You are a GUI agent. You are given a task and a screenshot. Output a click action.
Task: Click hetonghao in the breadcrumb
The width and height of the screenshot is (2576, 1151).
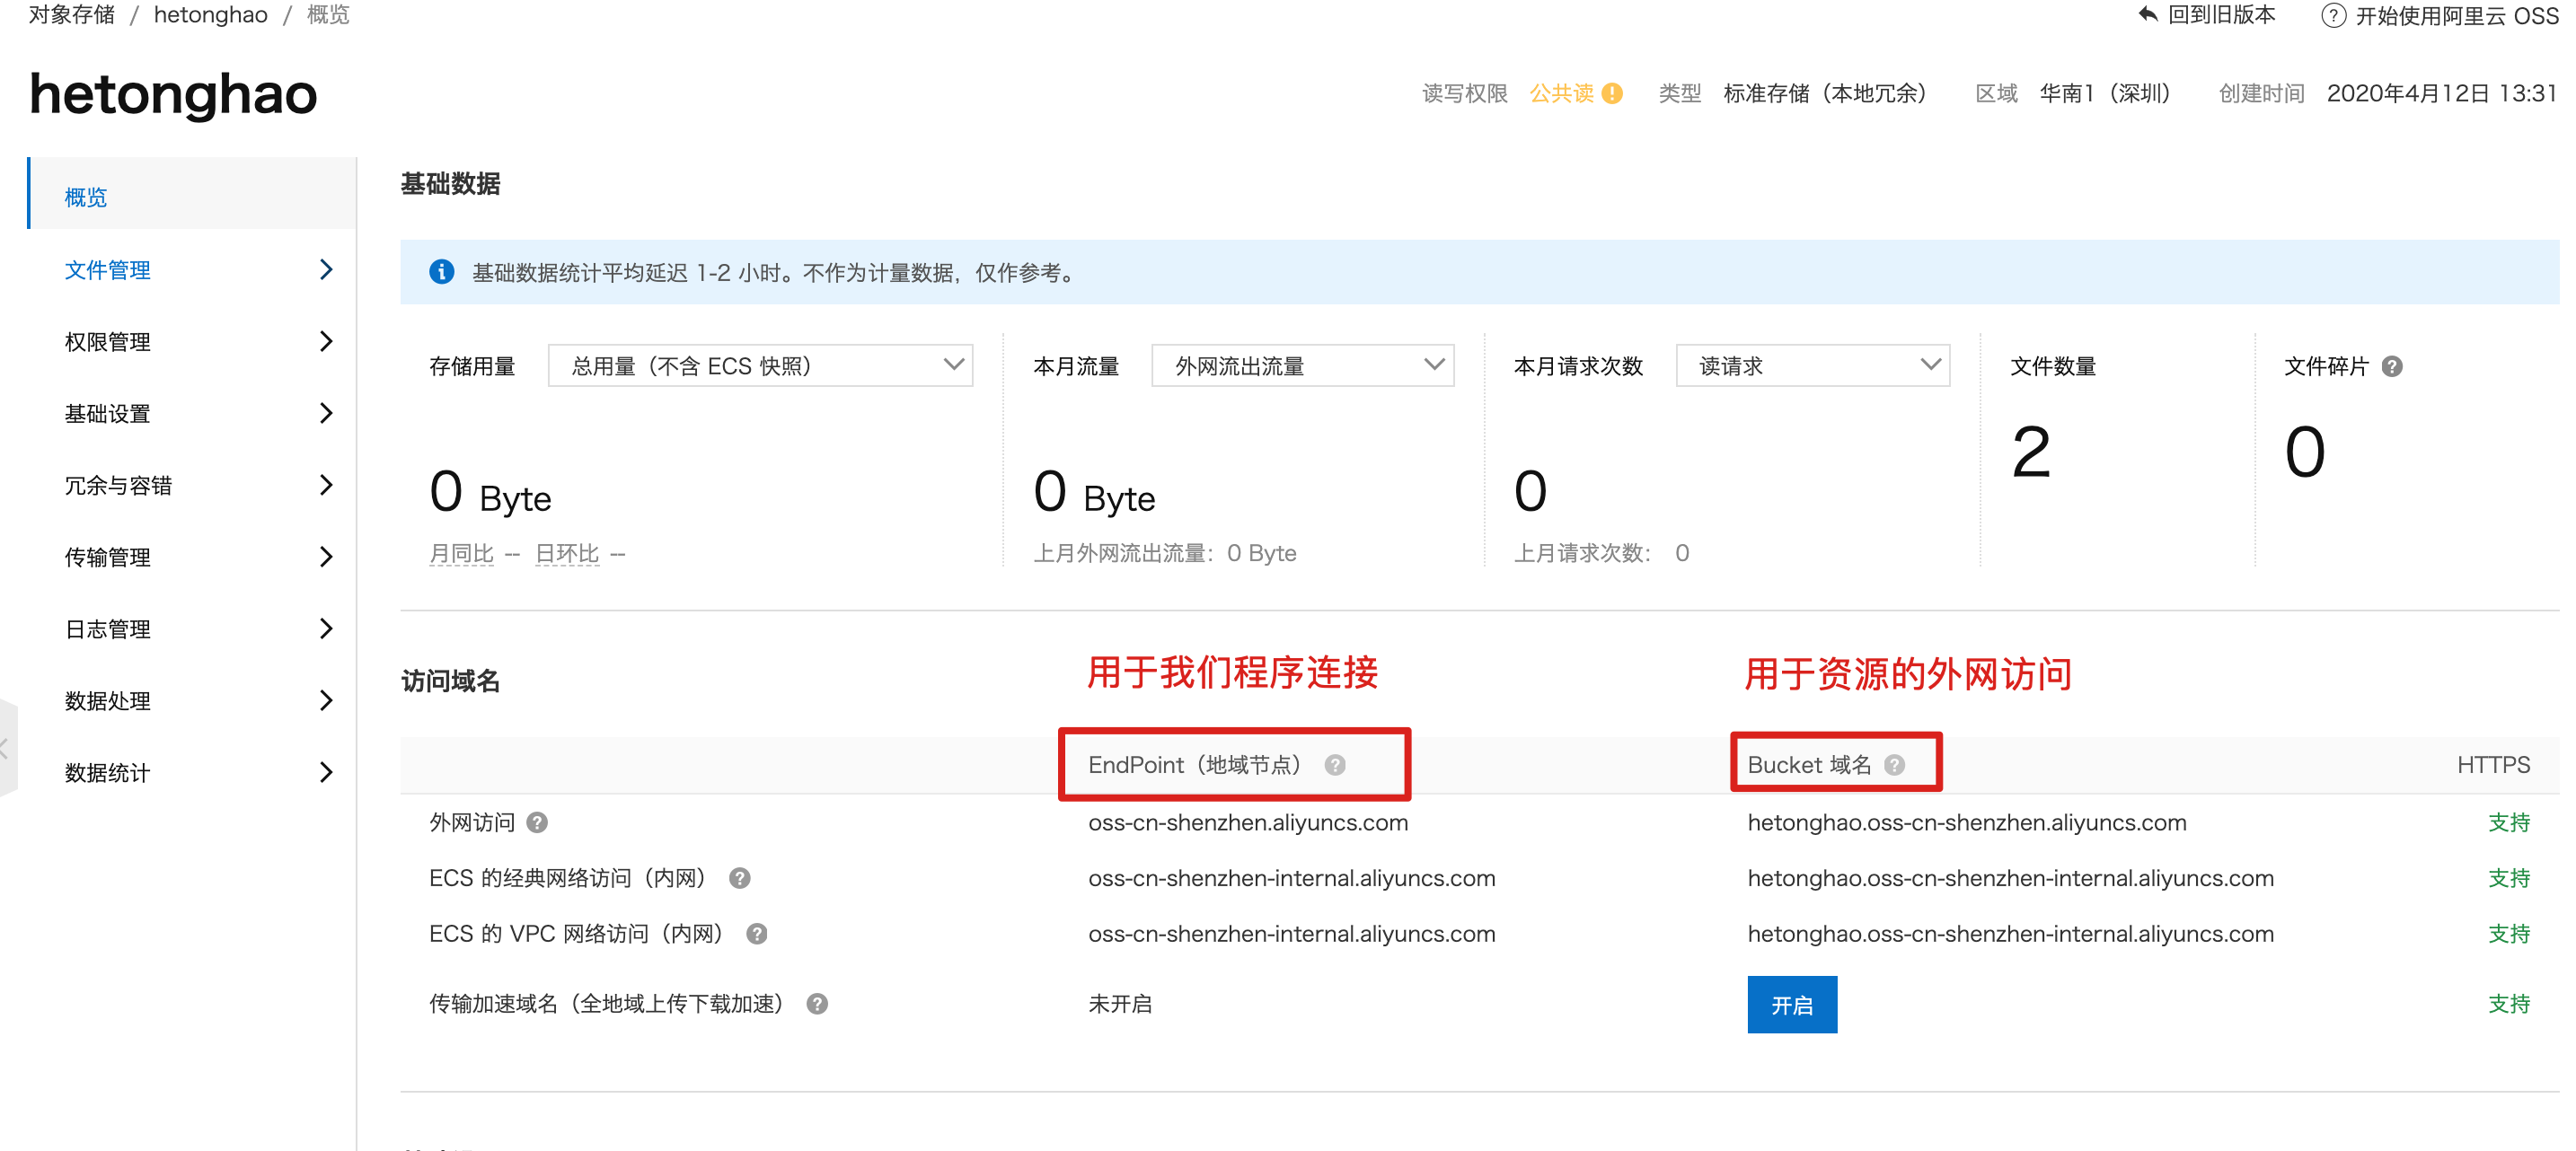point(210,14)
